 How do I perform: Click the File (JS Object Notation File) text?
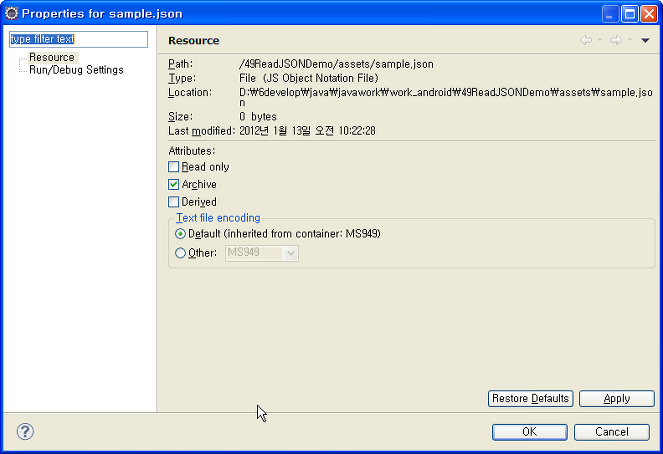pyautogui.click(x=309, y=78)
